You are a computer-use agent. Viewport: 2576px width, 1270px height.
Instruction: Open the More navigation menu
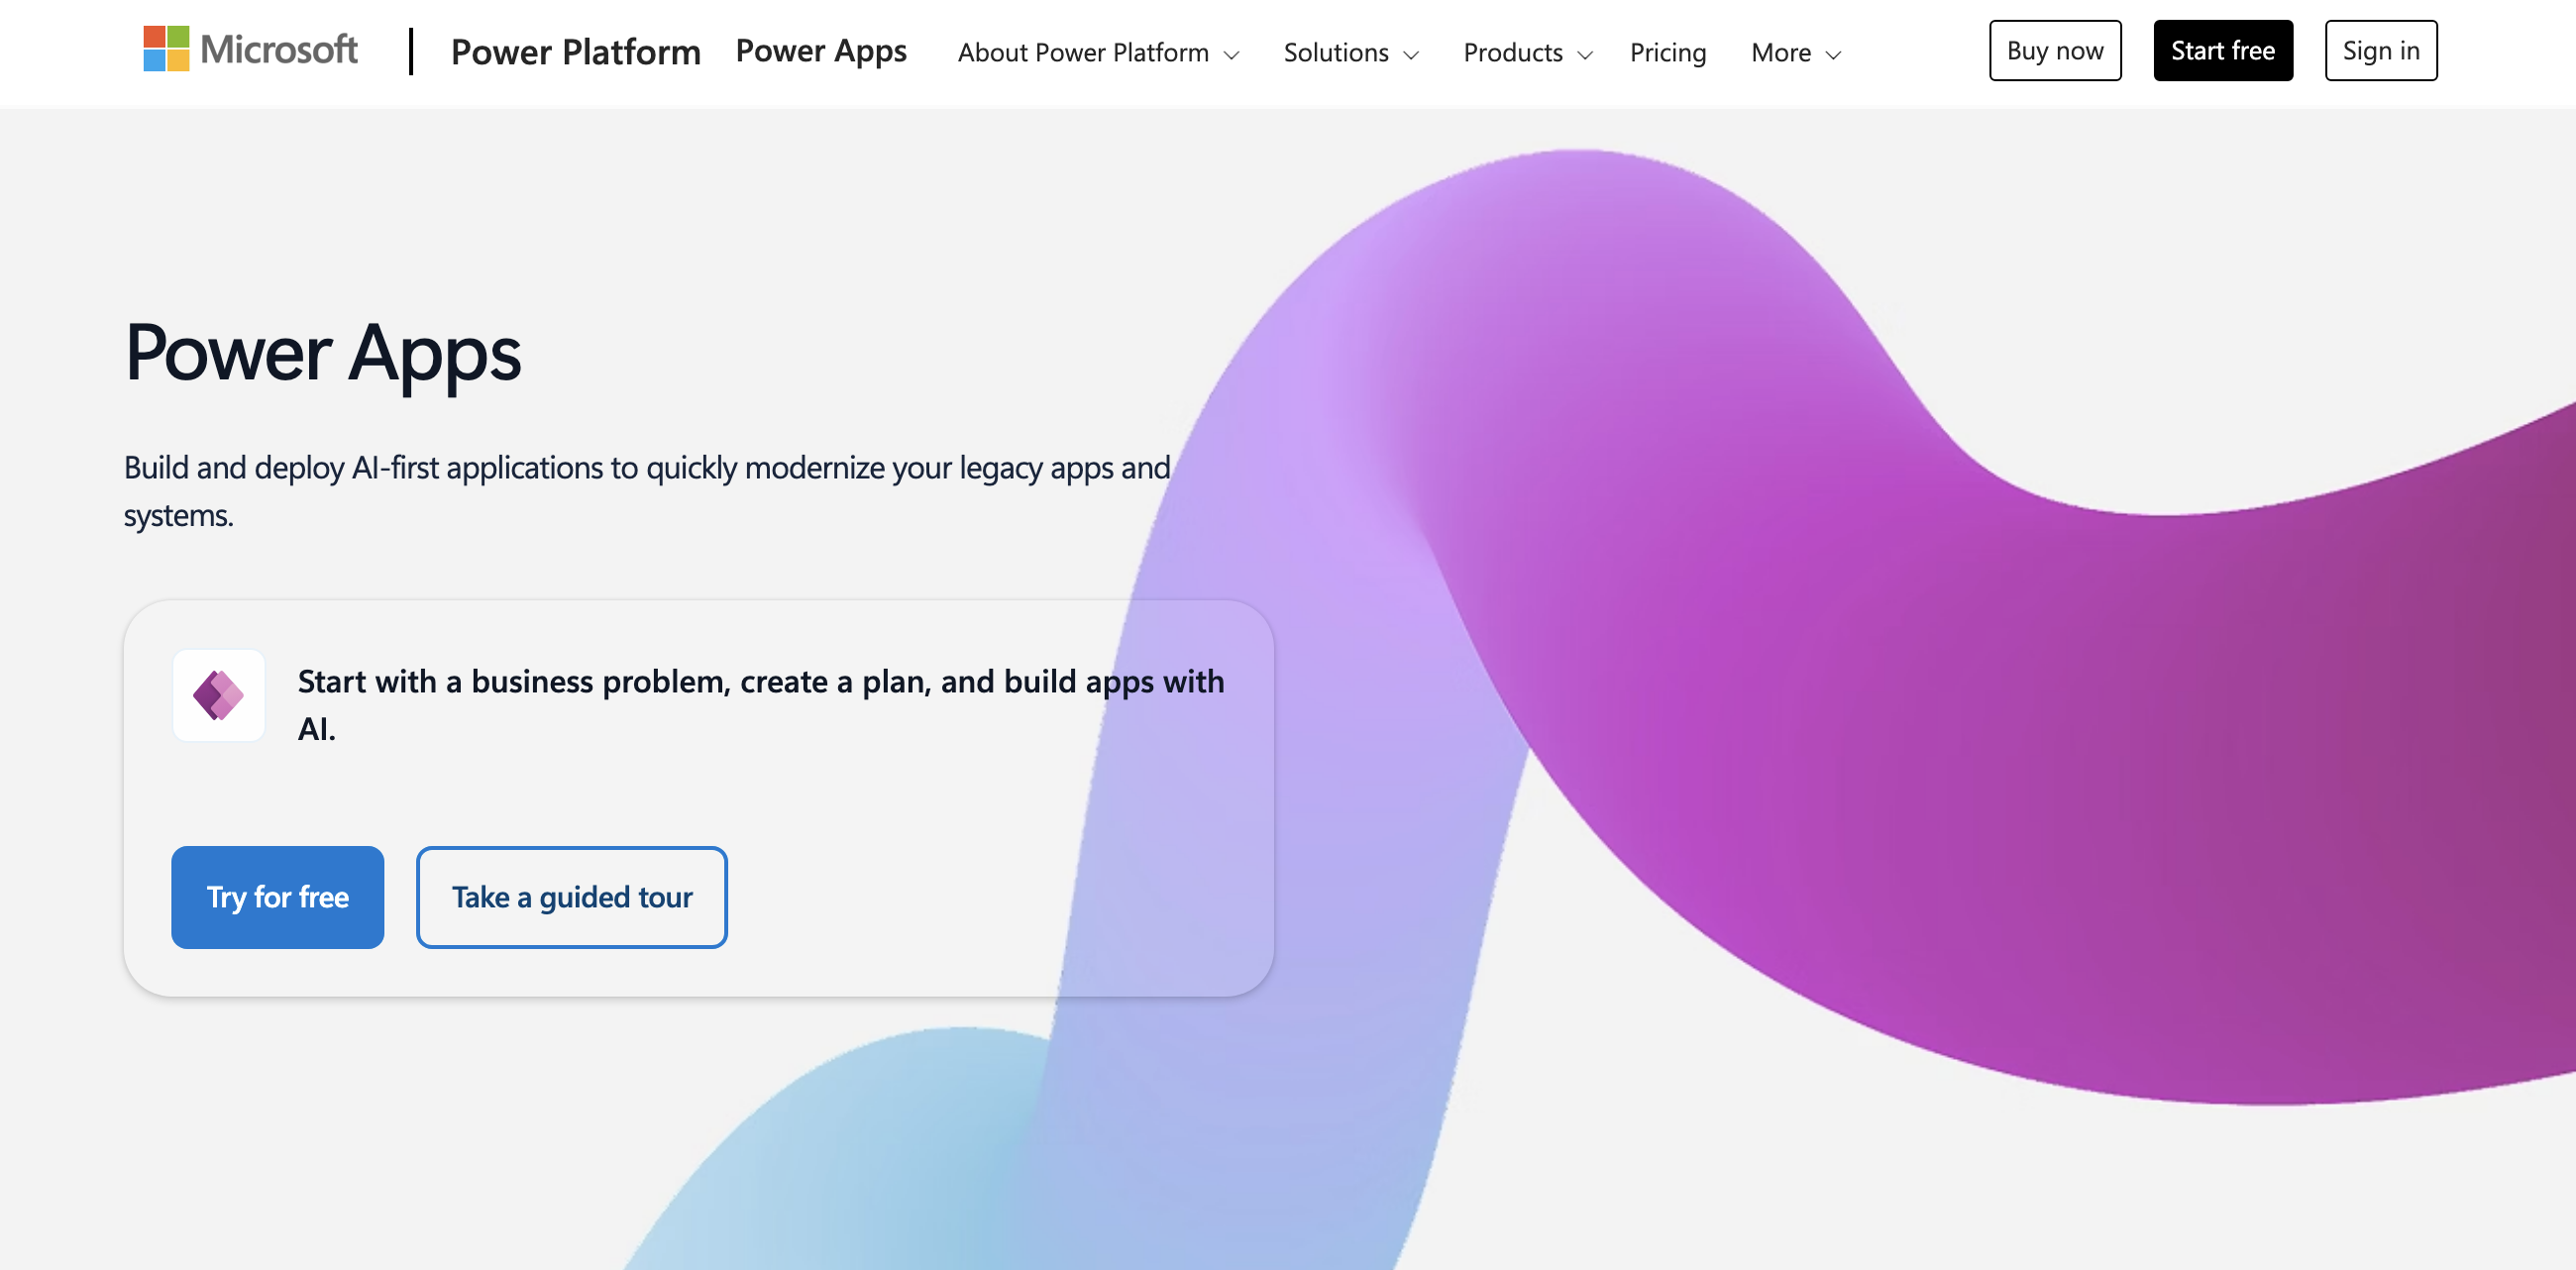click(x=1782, y=52)
